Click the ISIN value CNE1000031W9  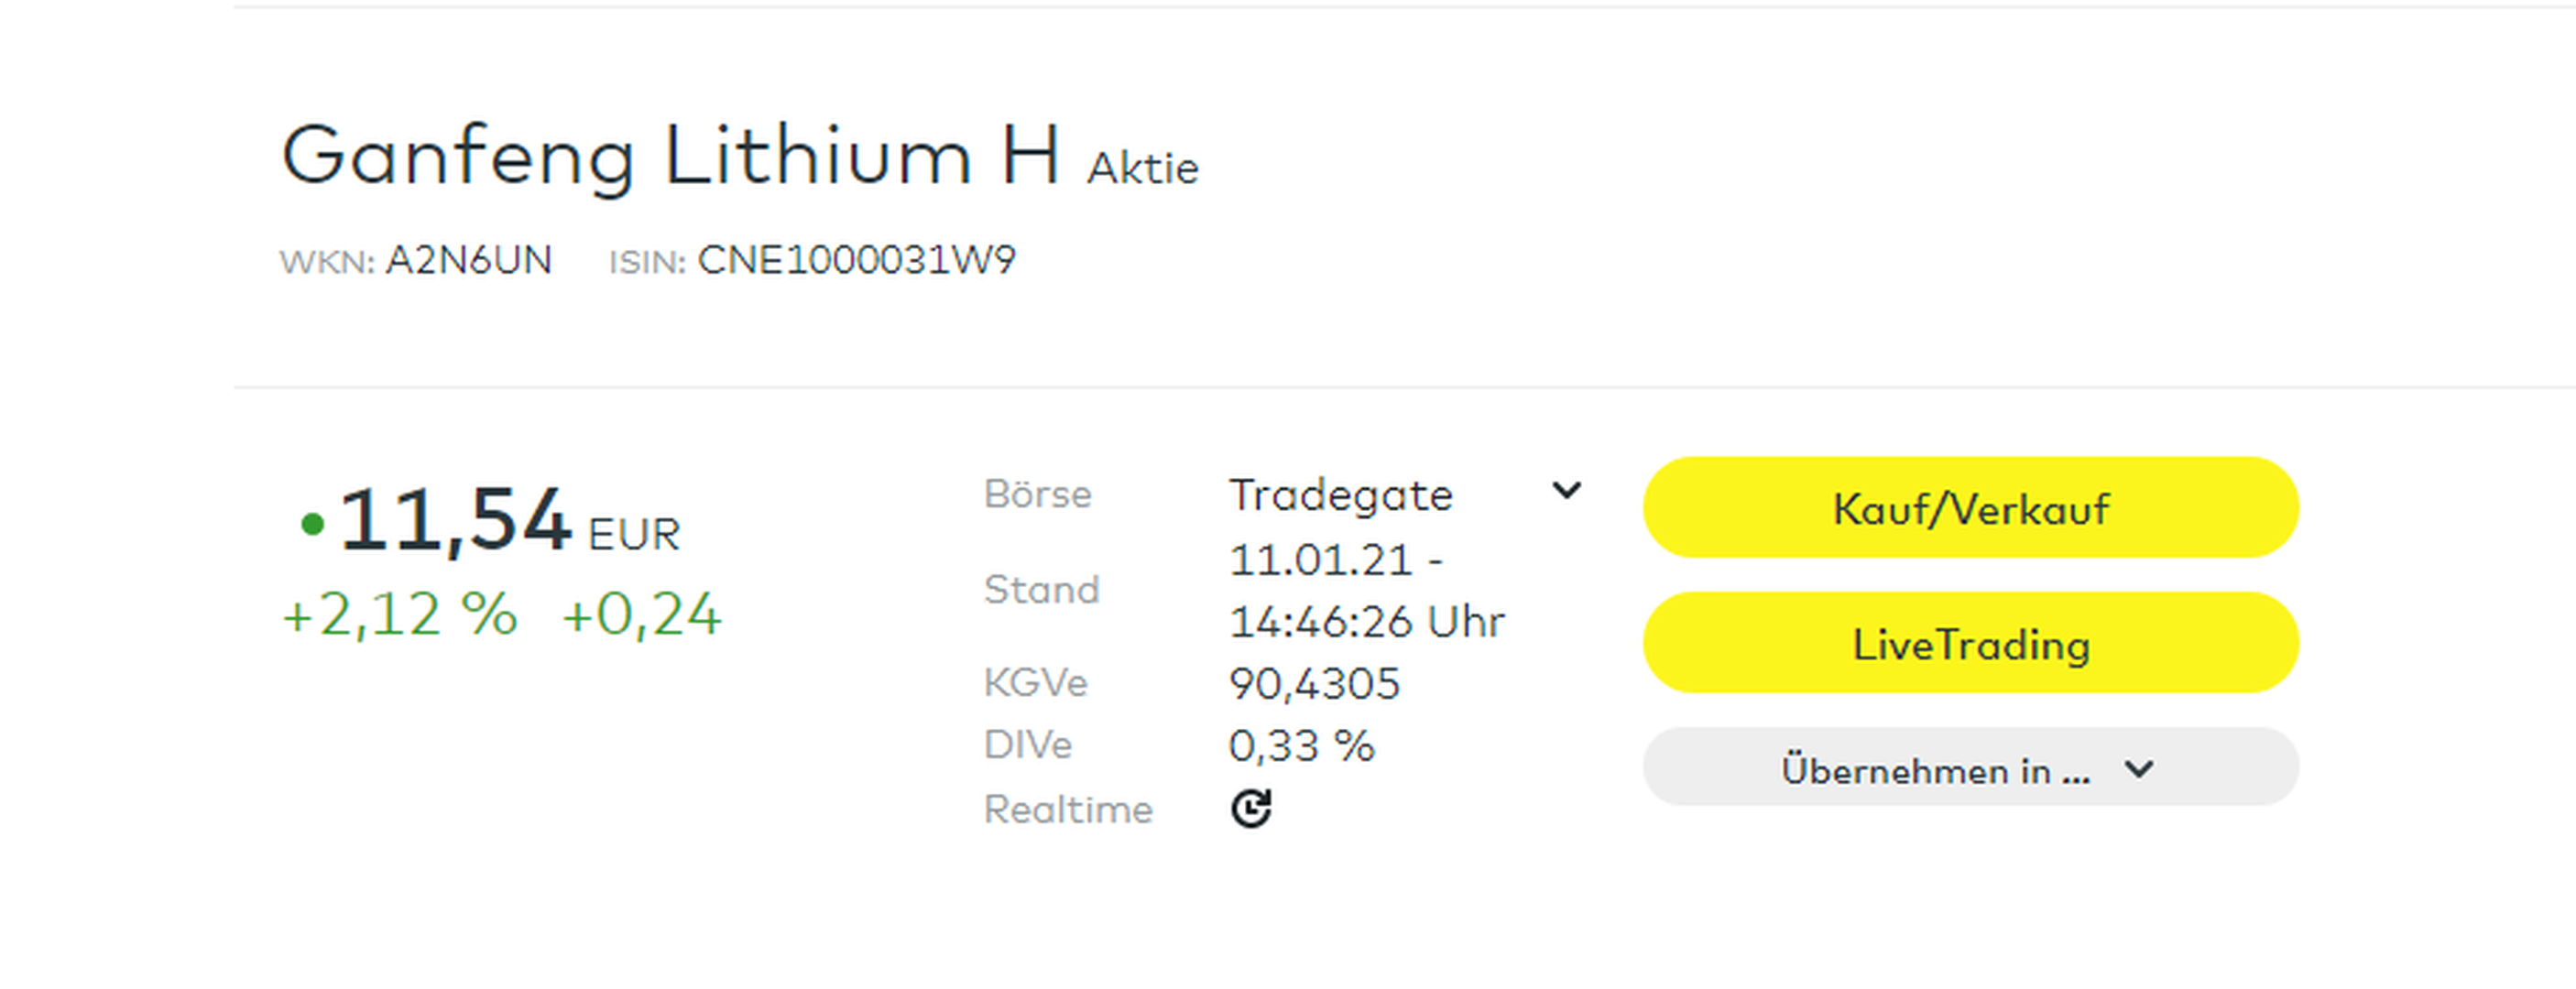pos(856,260)
